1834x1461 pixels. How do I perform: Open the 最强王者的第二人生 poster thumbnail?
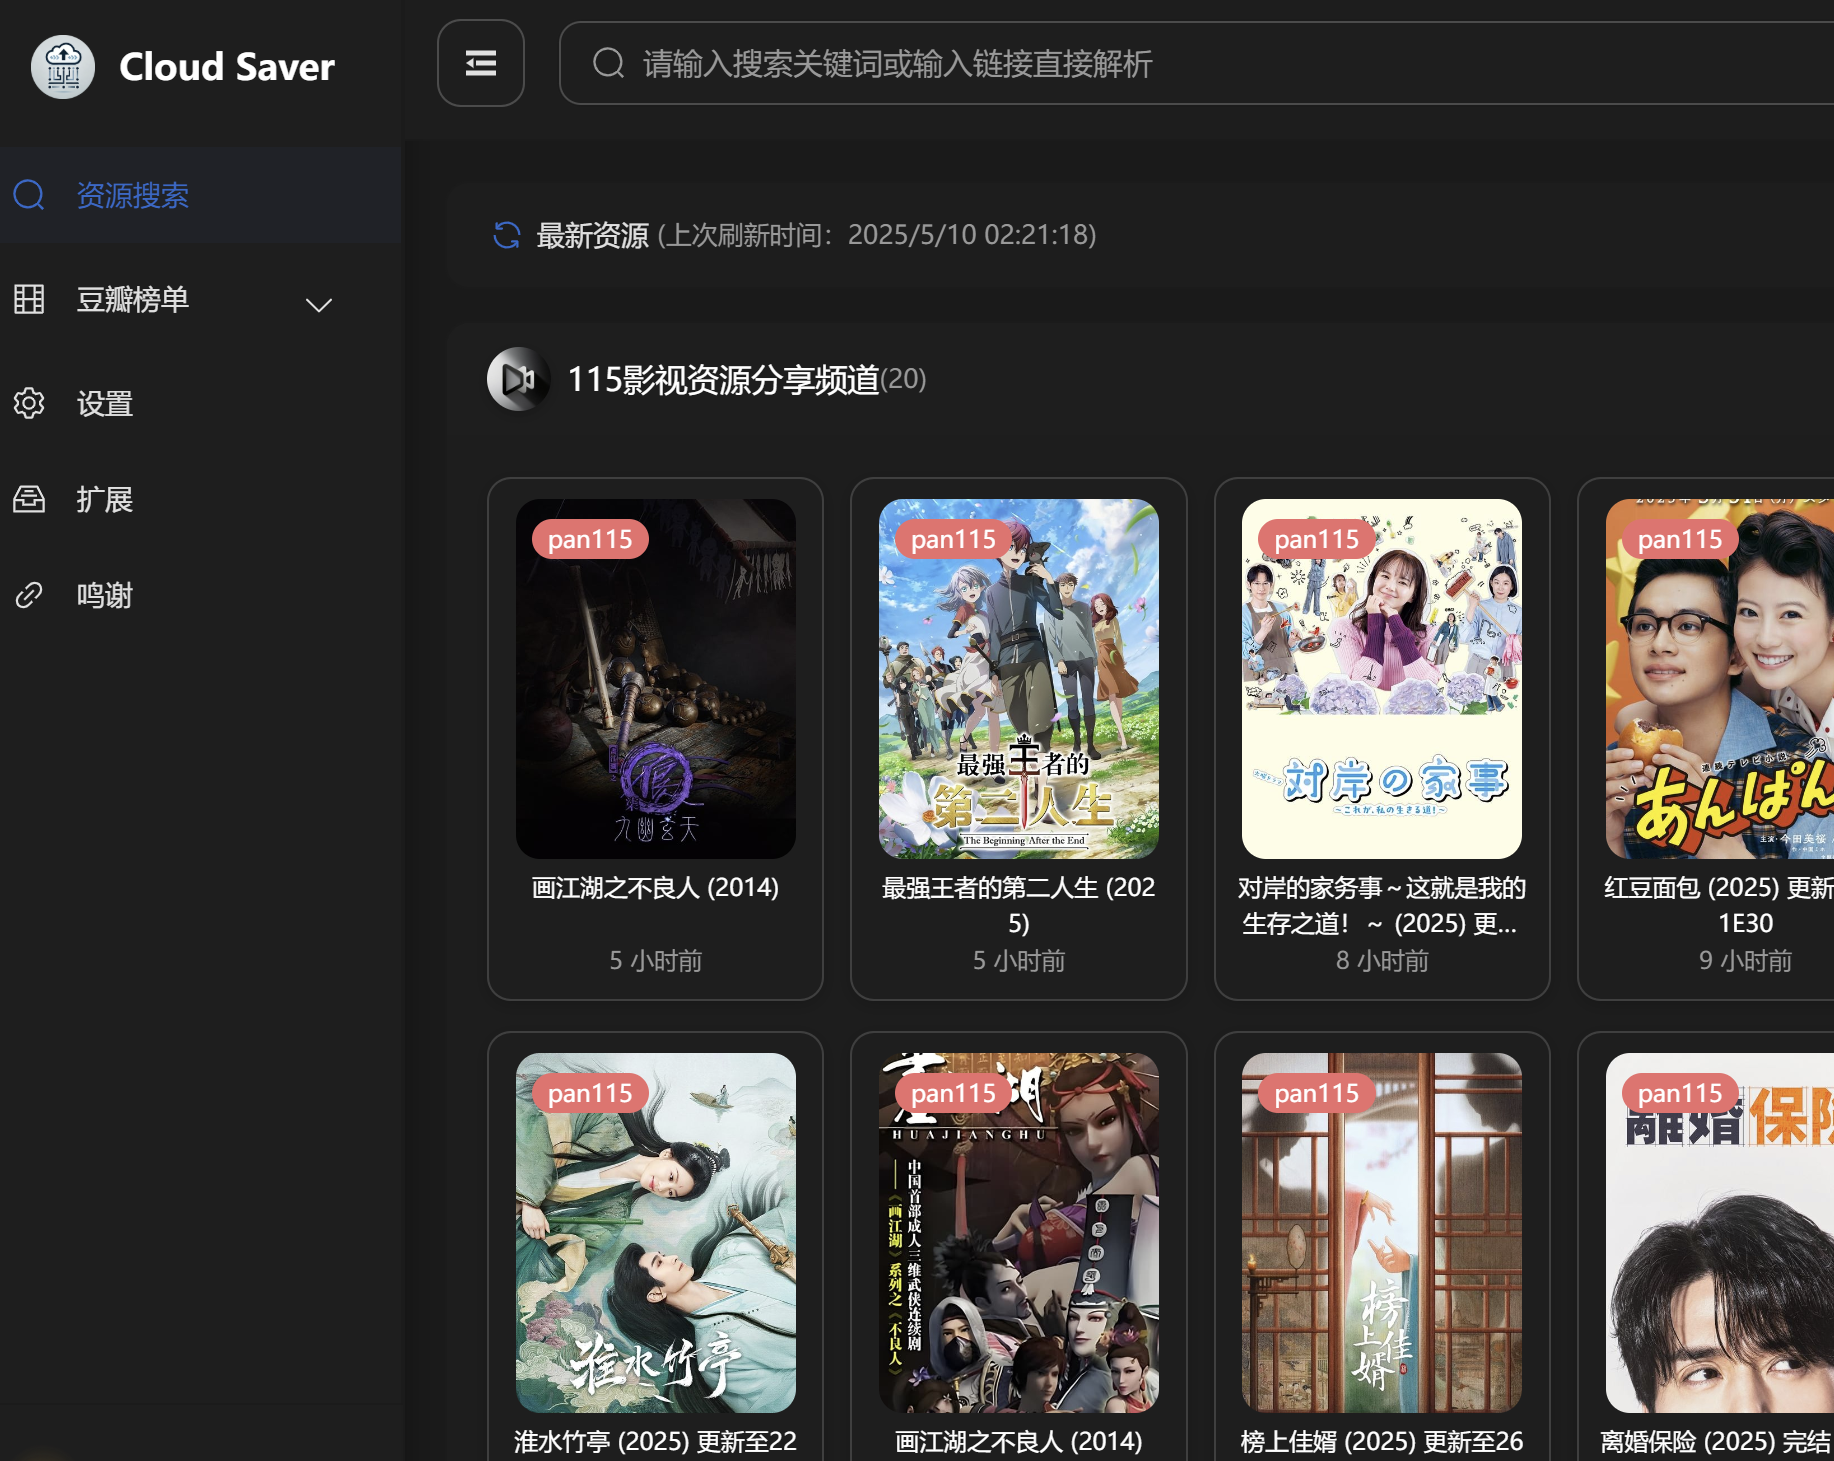(1019, 679)
